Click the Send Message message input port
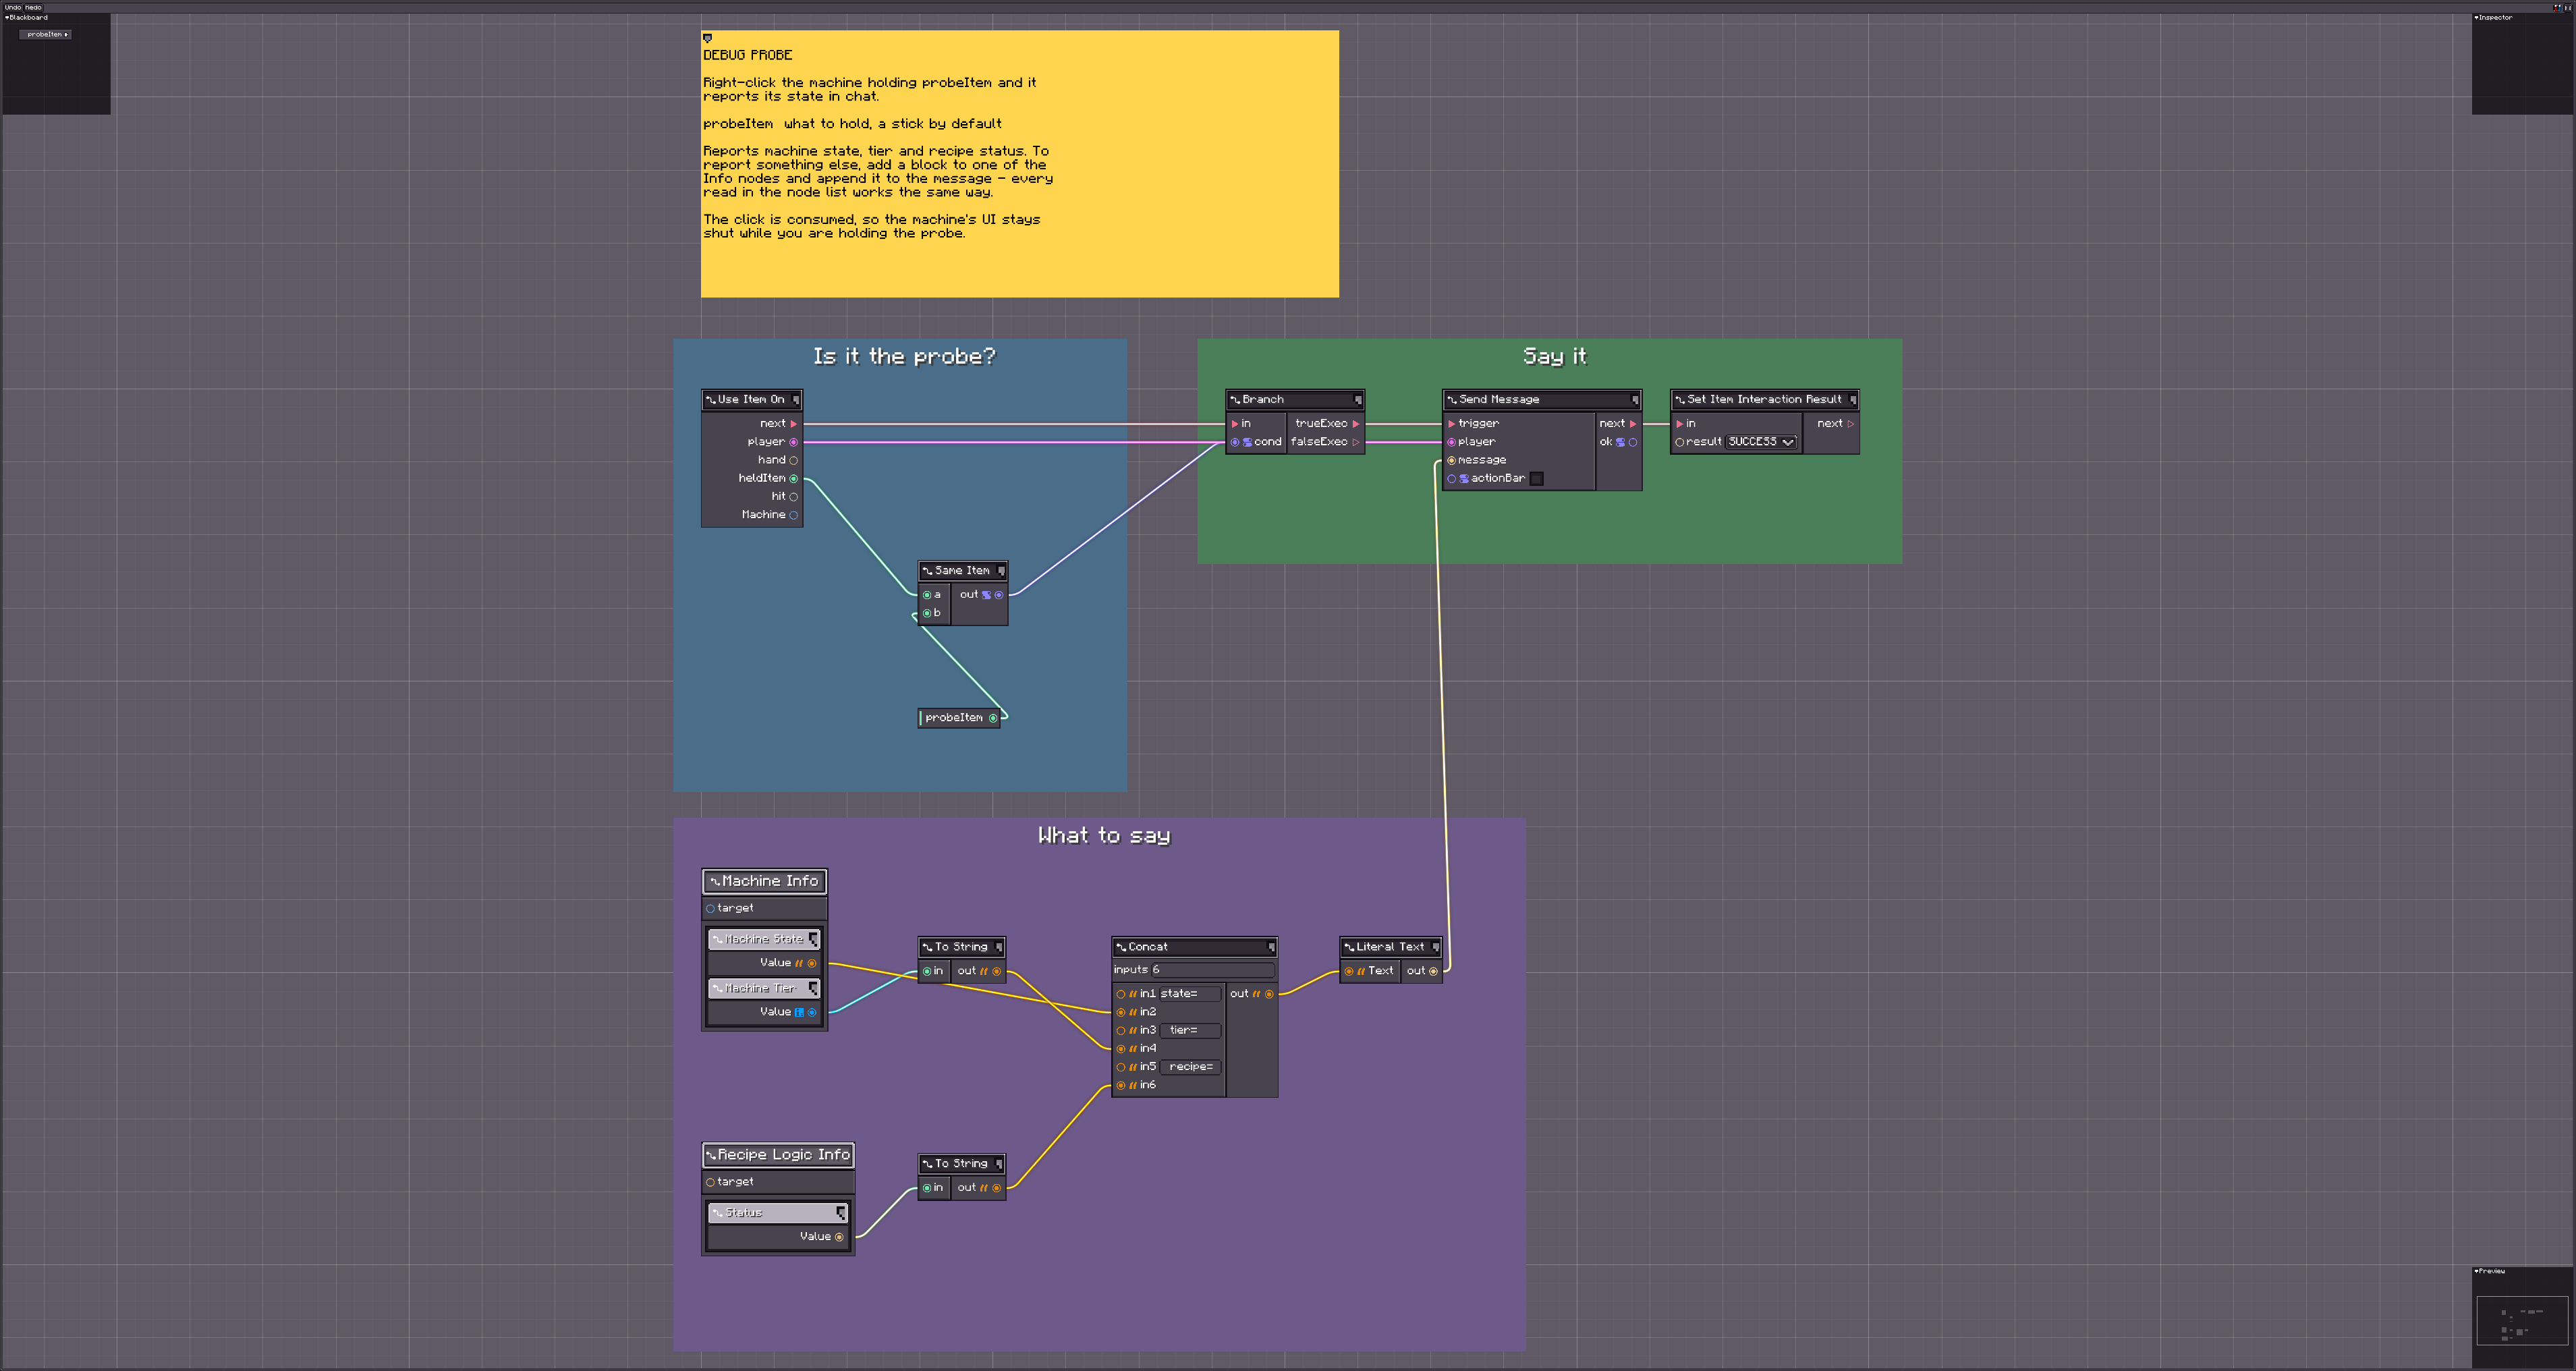This screenshot has width=2576, height=1371. pos(1452,461)
